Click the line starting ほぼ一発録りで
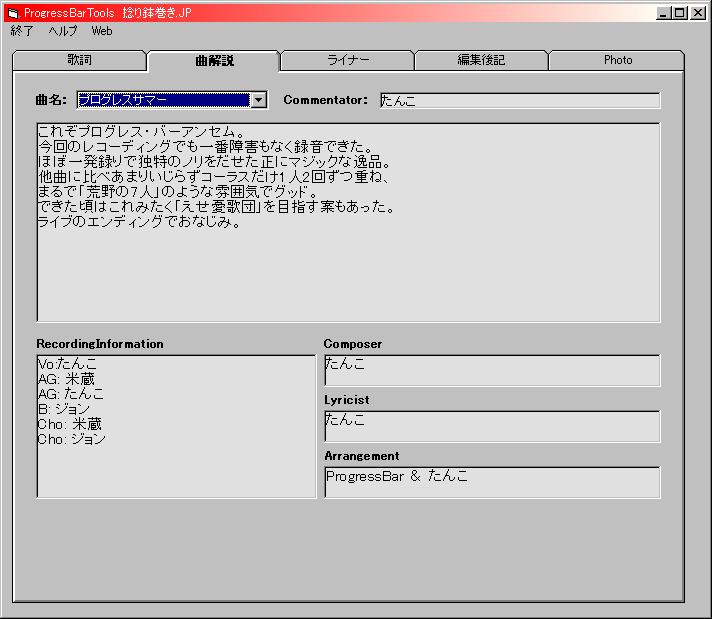The height and width of the screenshot is (619, 712). pos(214,162)
